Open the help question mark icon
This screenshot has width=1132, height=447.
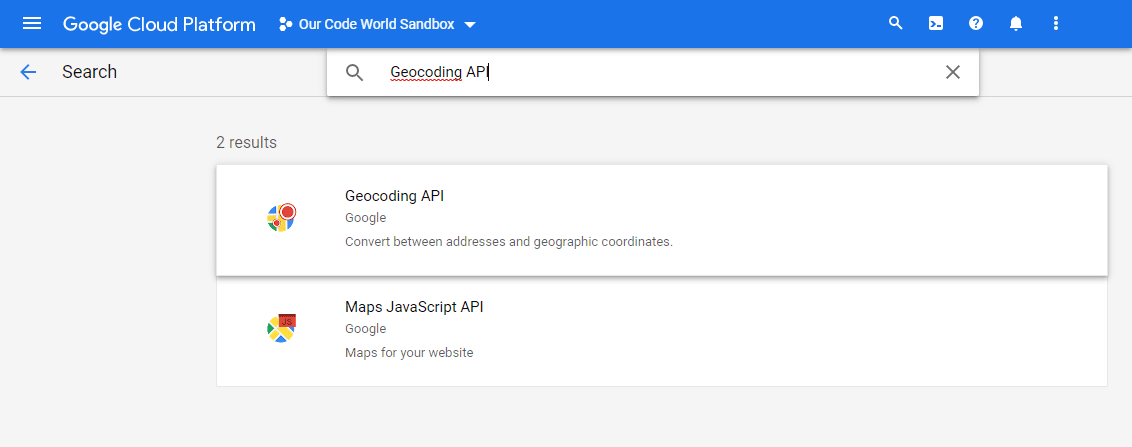coord(976,23)
